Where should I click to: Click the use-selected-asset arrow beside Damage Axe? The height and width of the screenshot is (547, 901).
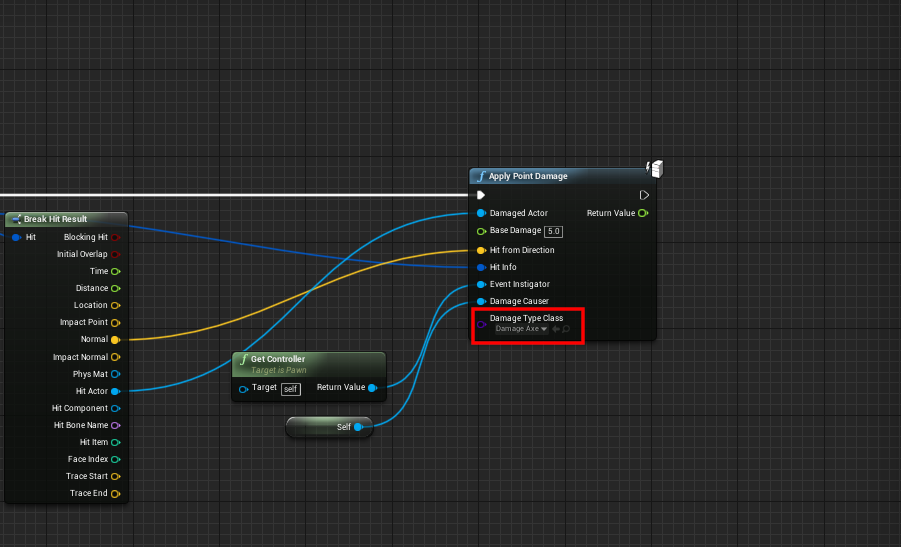tap(556, 329)
